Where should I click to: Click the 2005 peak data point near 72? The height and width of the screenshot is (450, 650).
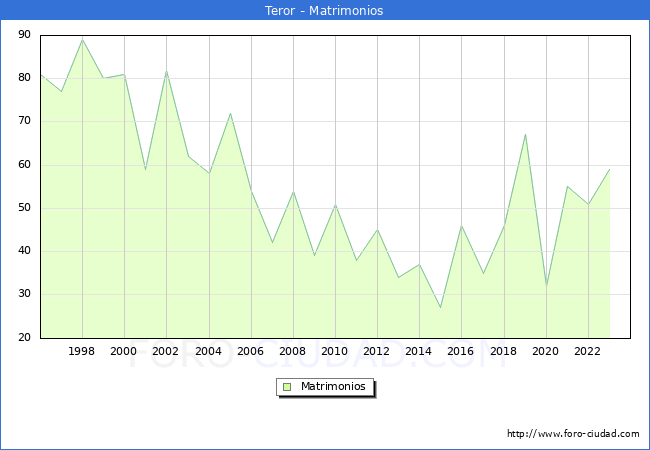point(230,114)
